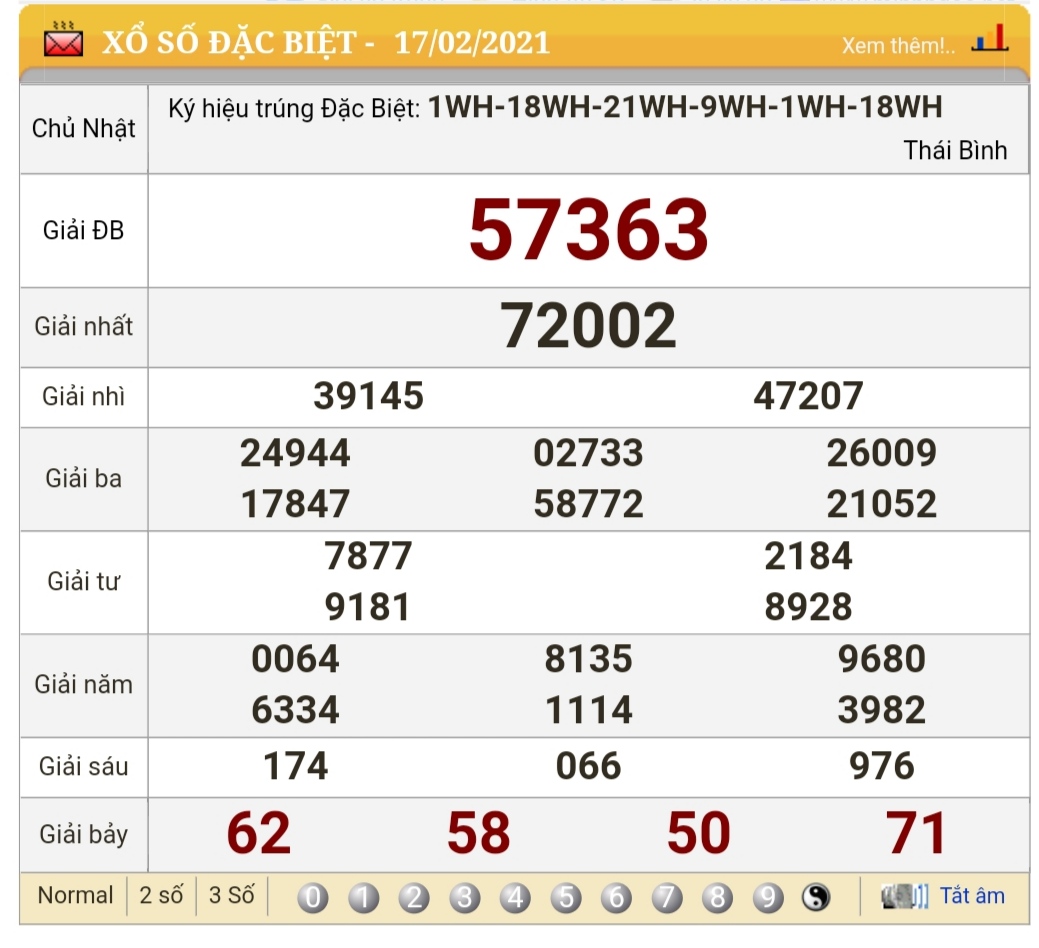Select digit ball 7 filter
This screenshot has height=948, width=1039.
pyautogui.click(x=667, y=898)
